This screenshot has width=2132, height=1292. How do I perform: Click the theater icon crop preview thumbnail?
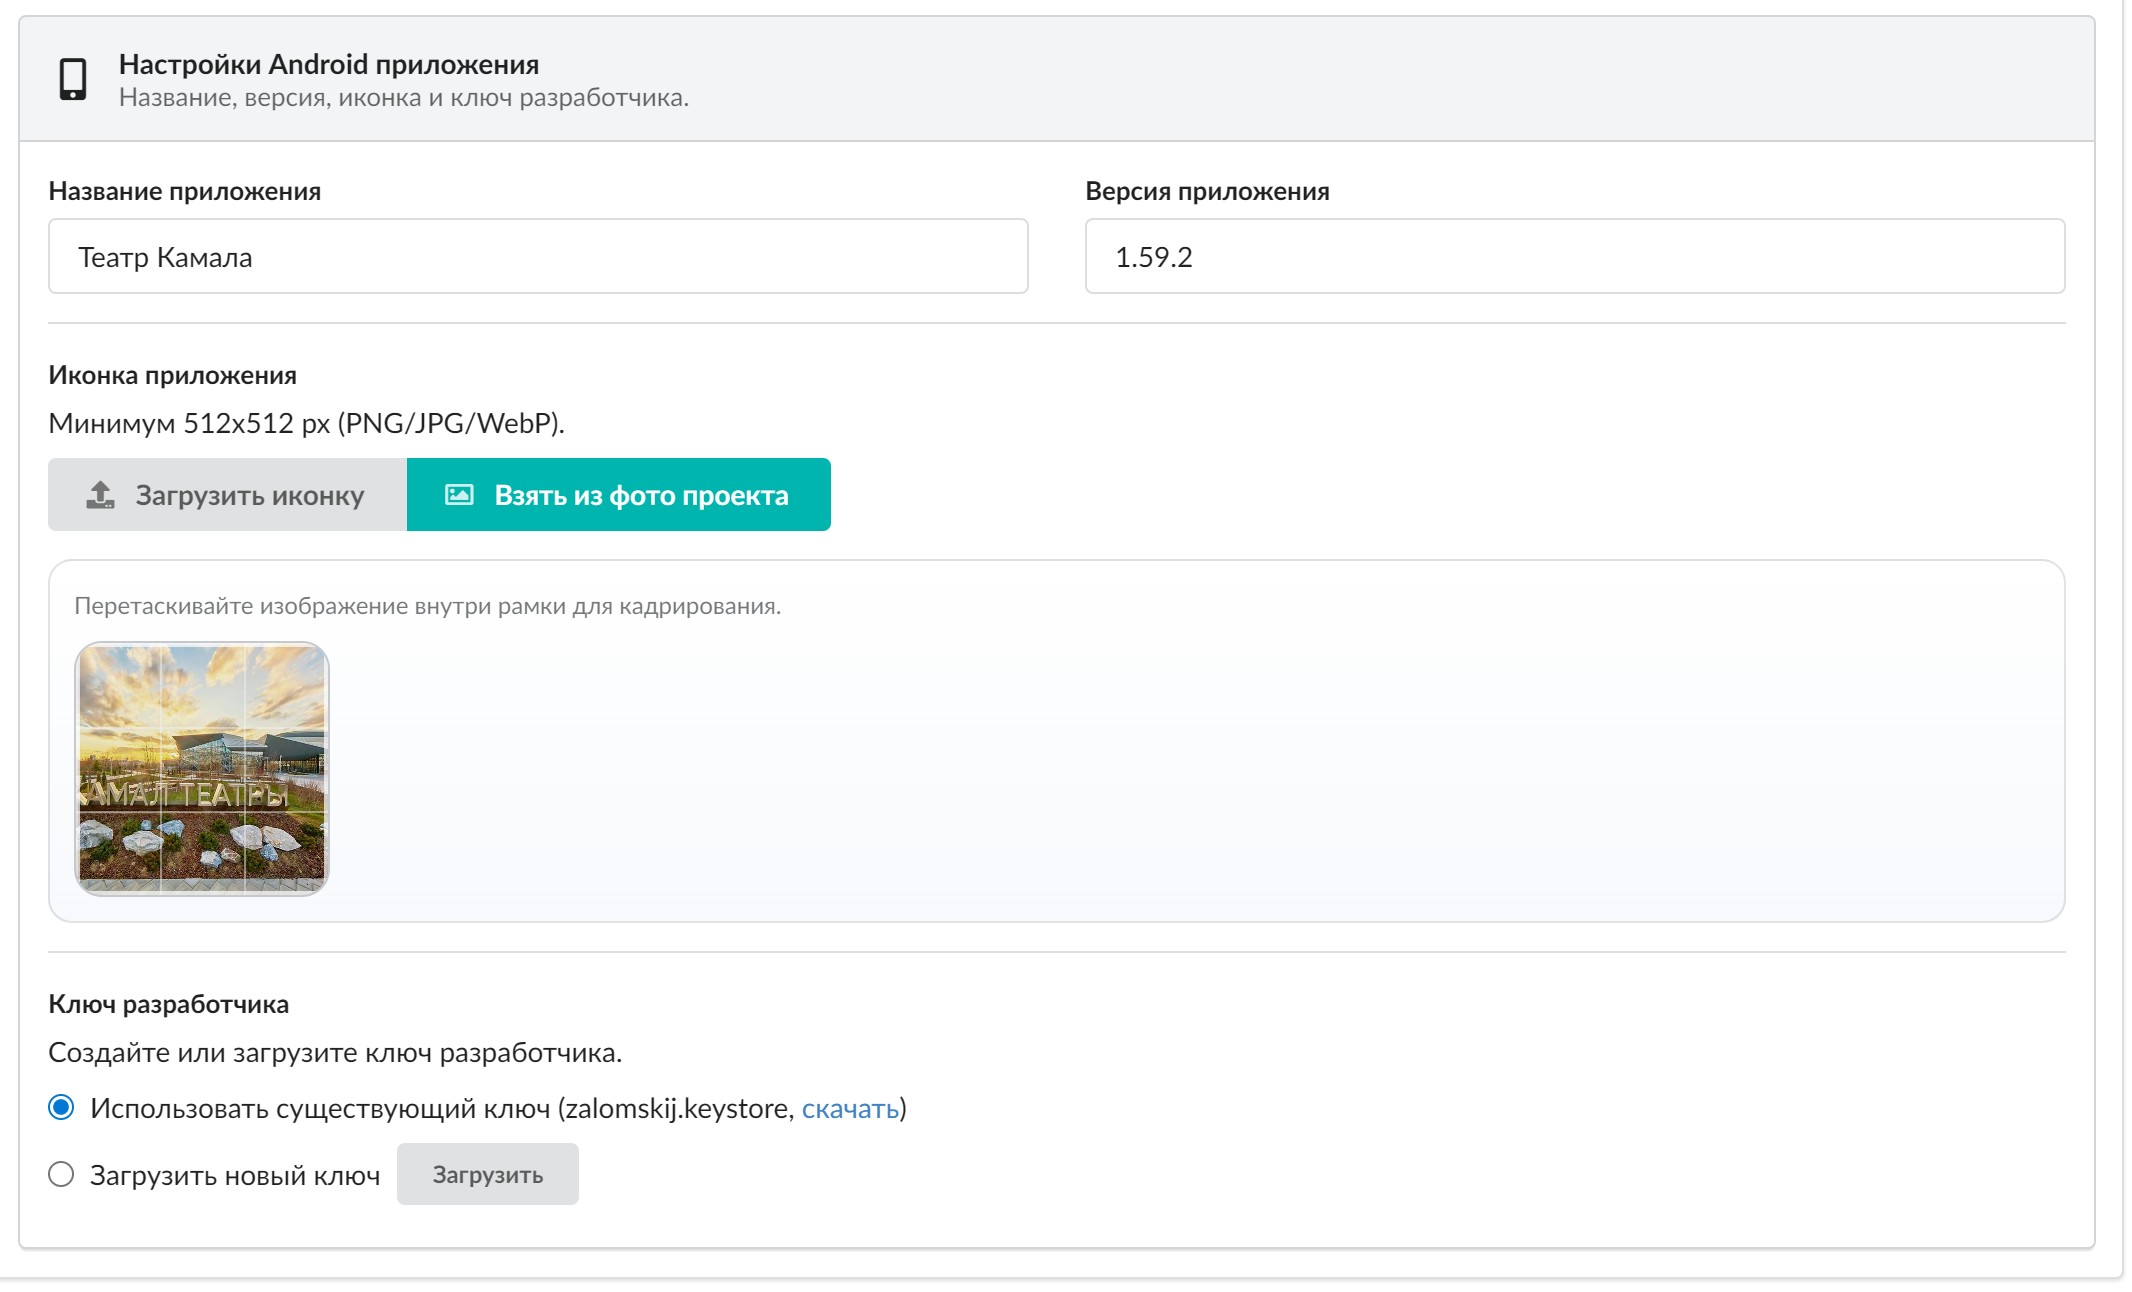(x=202, y=768)
